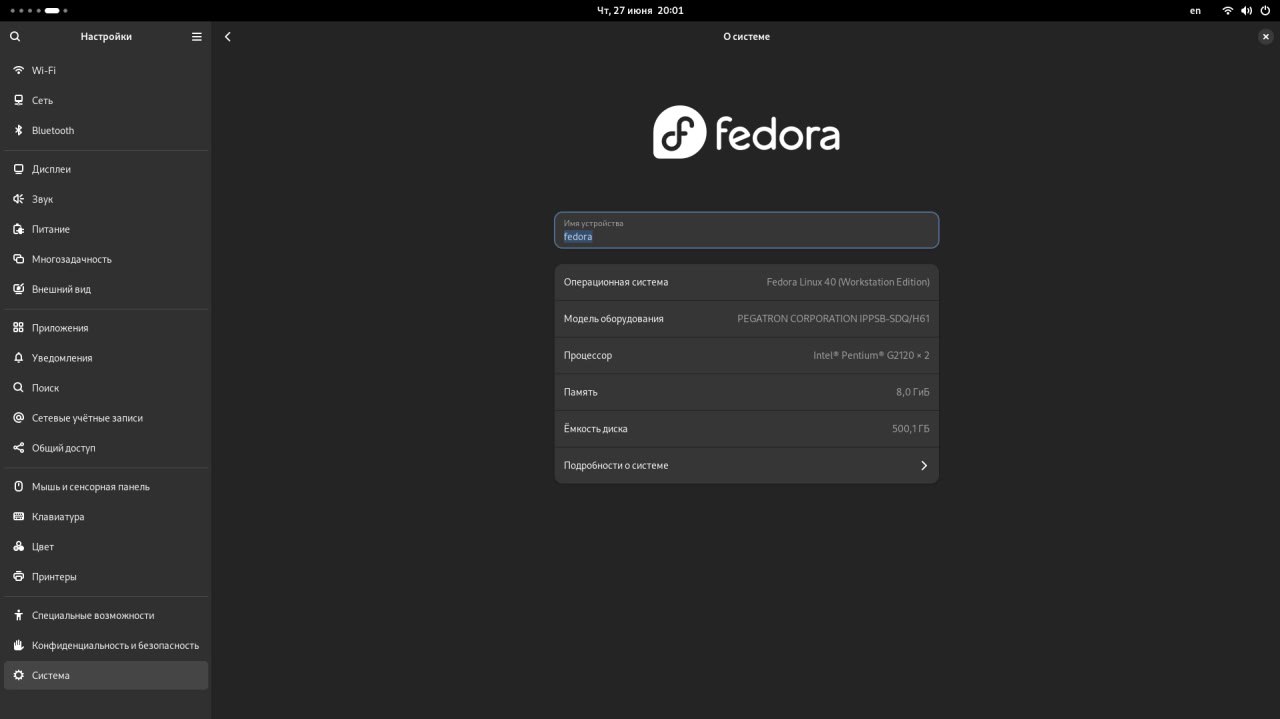The image size is (1280, 719).
Task: Click PEGATRON CORPORATION IPPSB-SDQ/H61 value
Action: [x=833, y=319]
